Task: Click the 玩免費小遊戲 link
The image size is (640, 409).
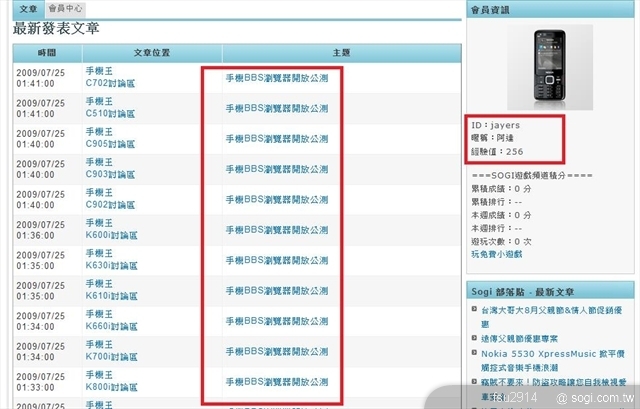Action: pos(502,254)
